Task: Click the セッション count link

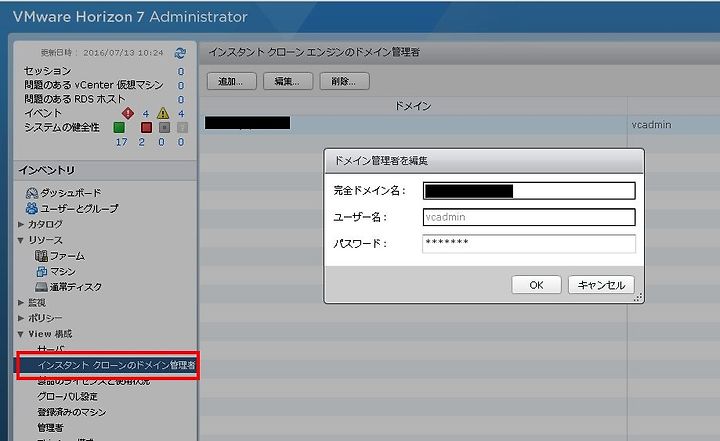Action: (x=180, y=72)
